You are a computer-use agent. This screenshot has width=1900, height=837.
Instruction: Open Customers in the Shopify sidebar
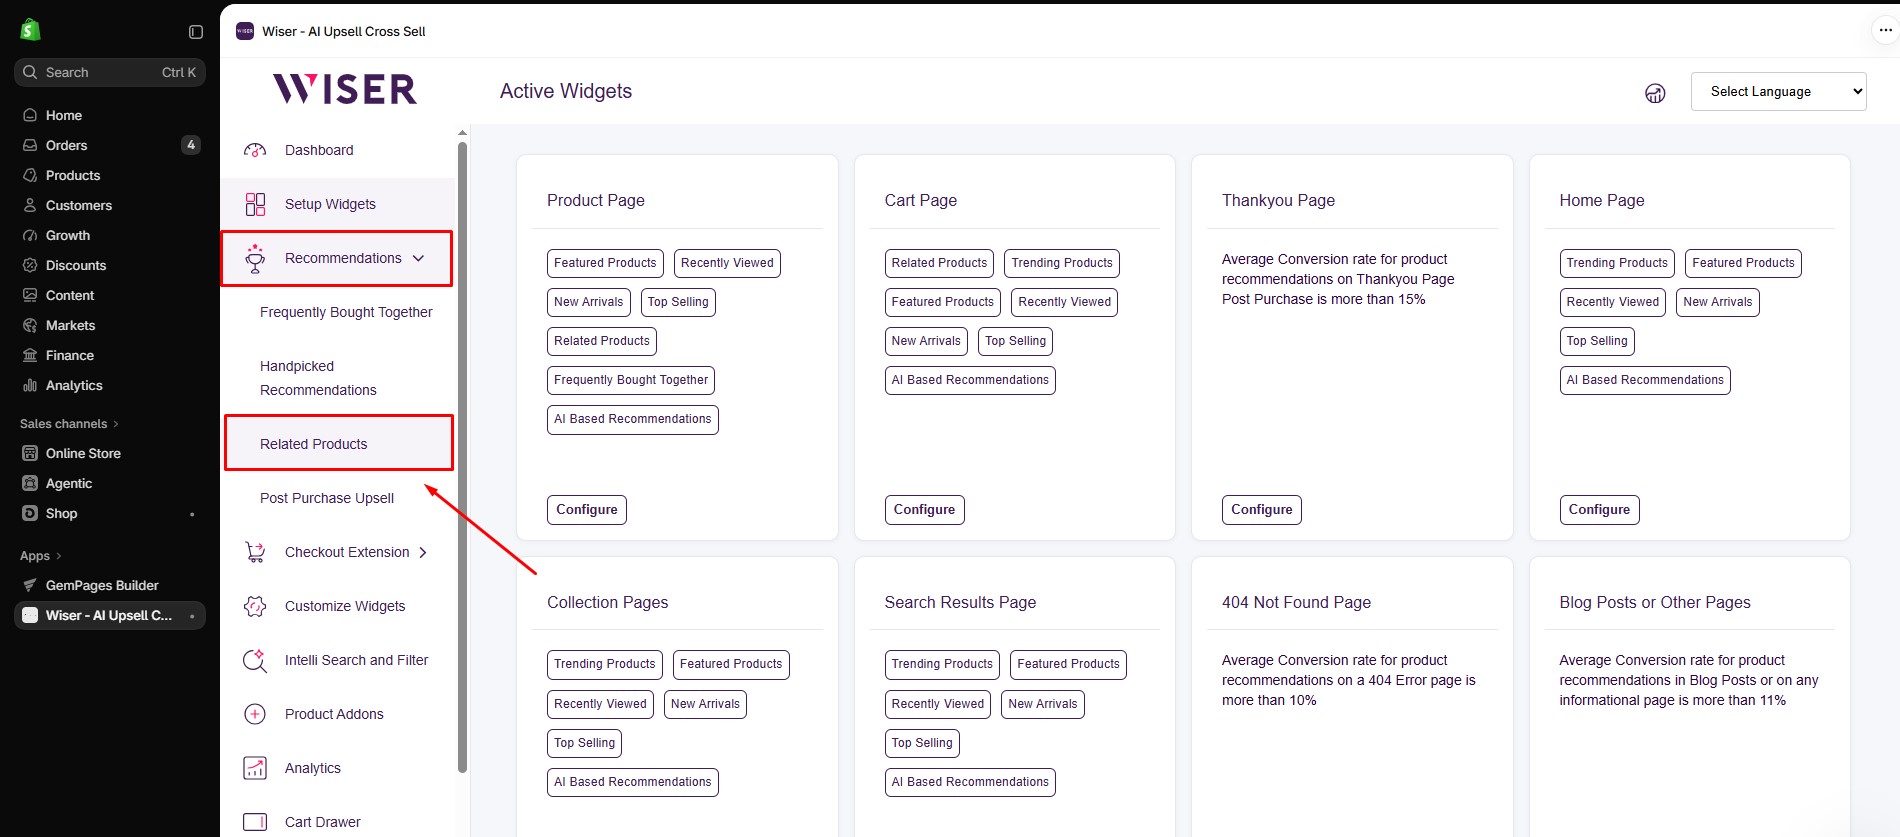tap(79, 205)
